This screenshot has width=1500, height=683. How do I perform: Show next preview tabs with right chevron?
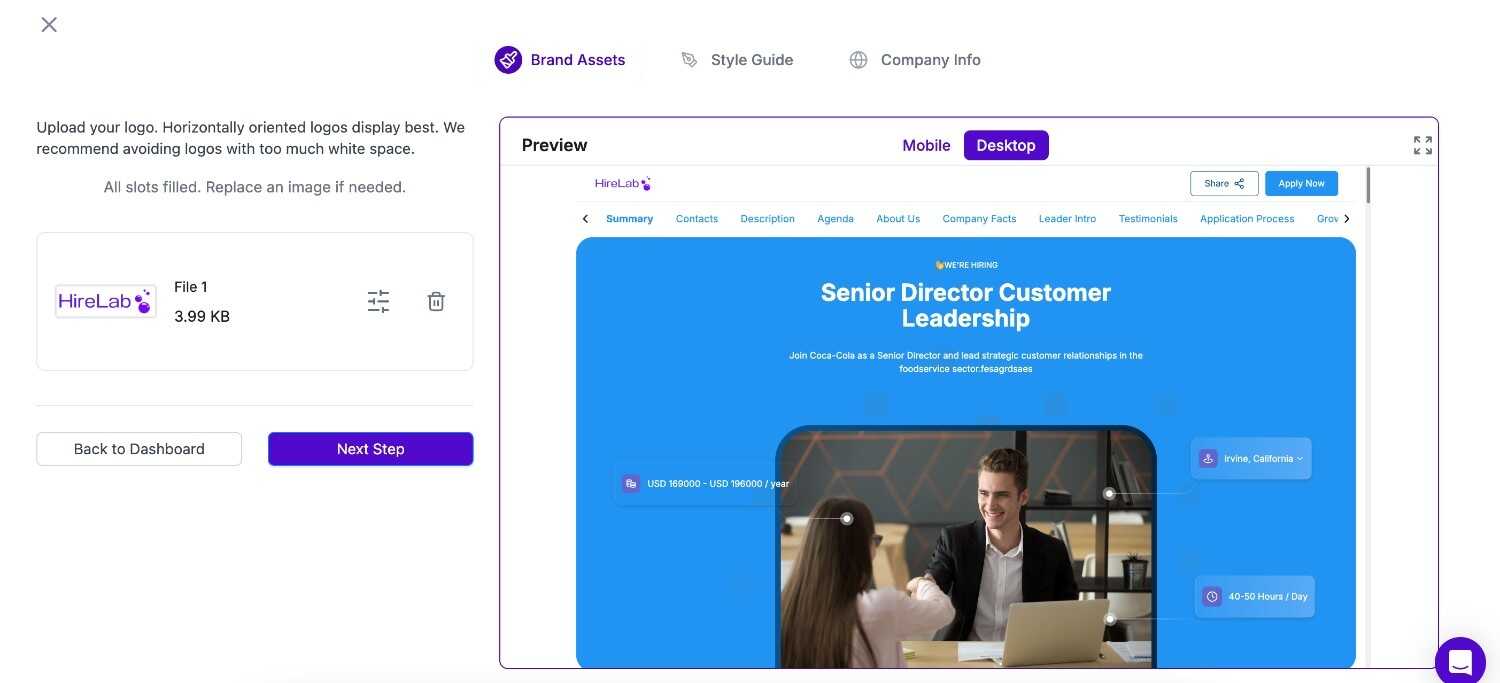coord(1346,218)
